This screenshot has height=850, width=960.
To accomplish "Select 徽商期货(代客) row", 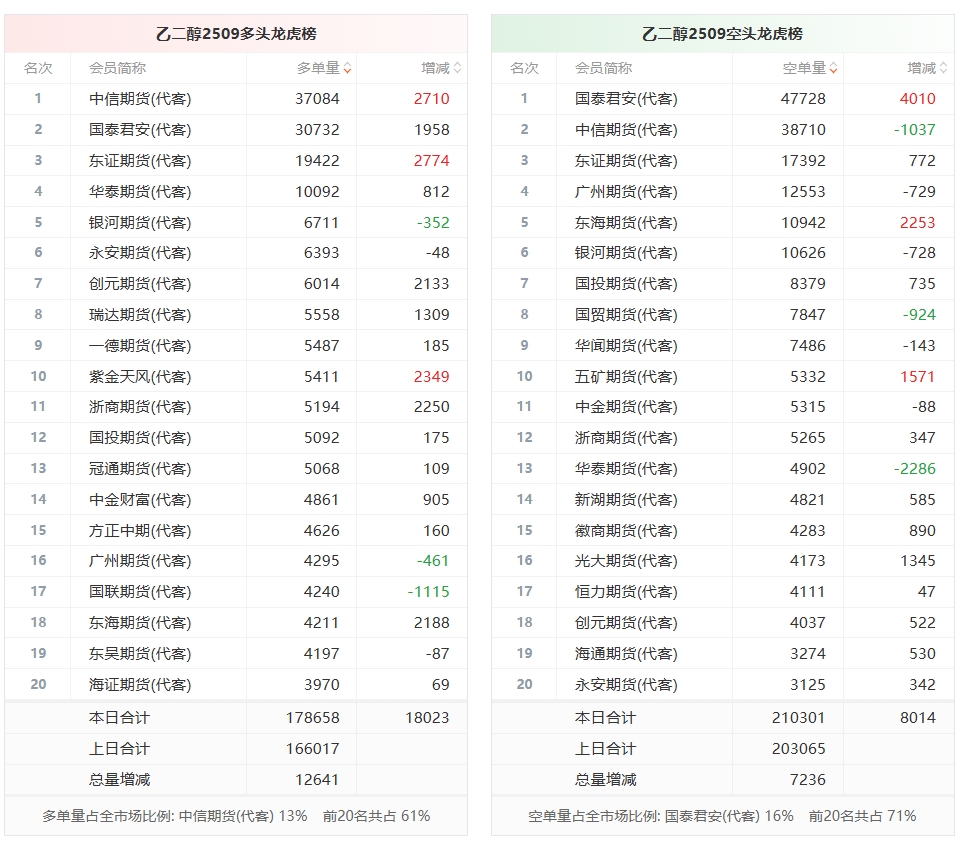I will (722, 530).
